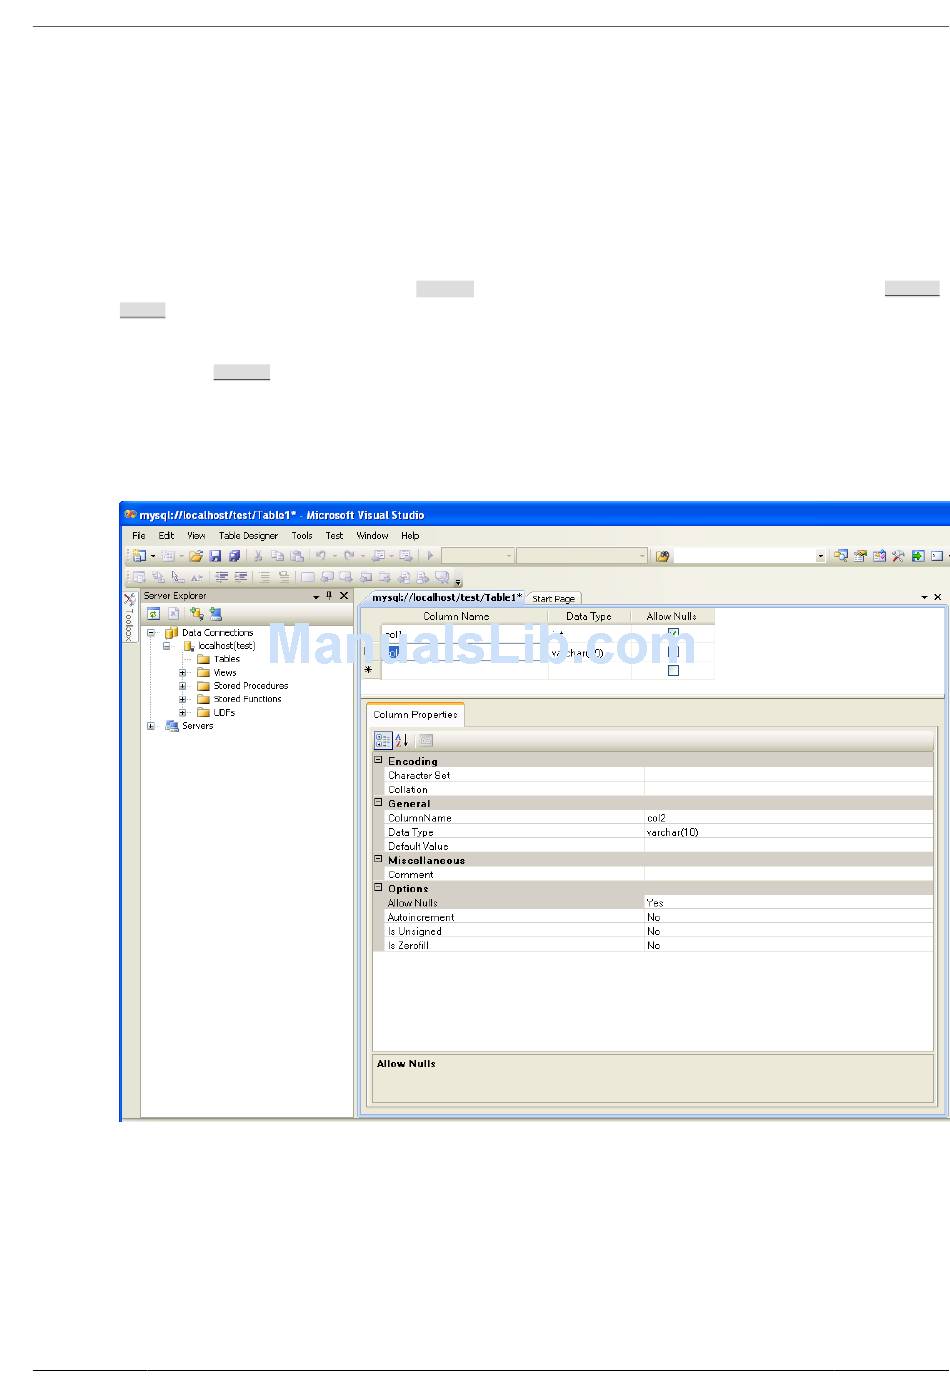Image resolution: width=950 pixels, height=1397 pixels.
Task: Open the Tools menu
Action: click(302, 536)
